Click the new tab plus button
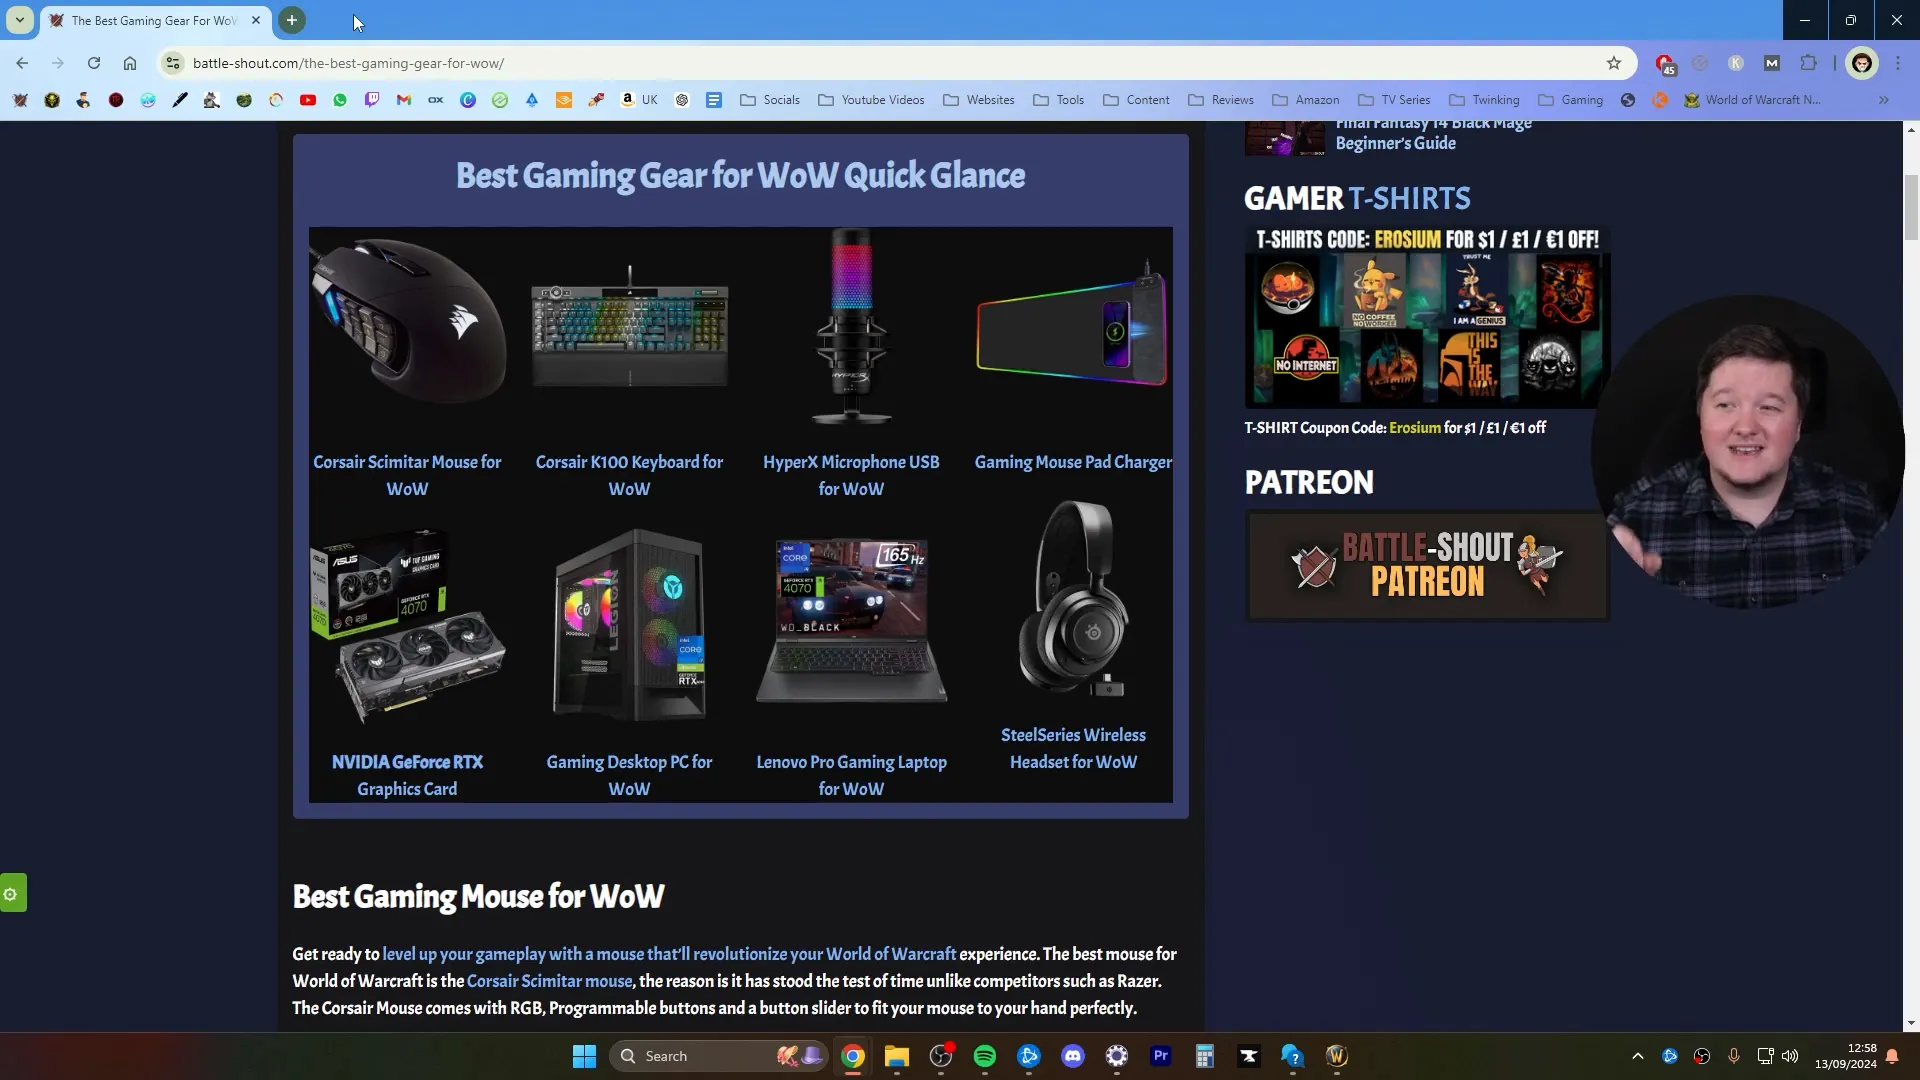Viewport: 1920px width, 1080px height. point(289,20)
